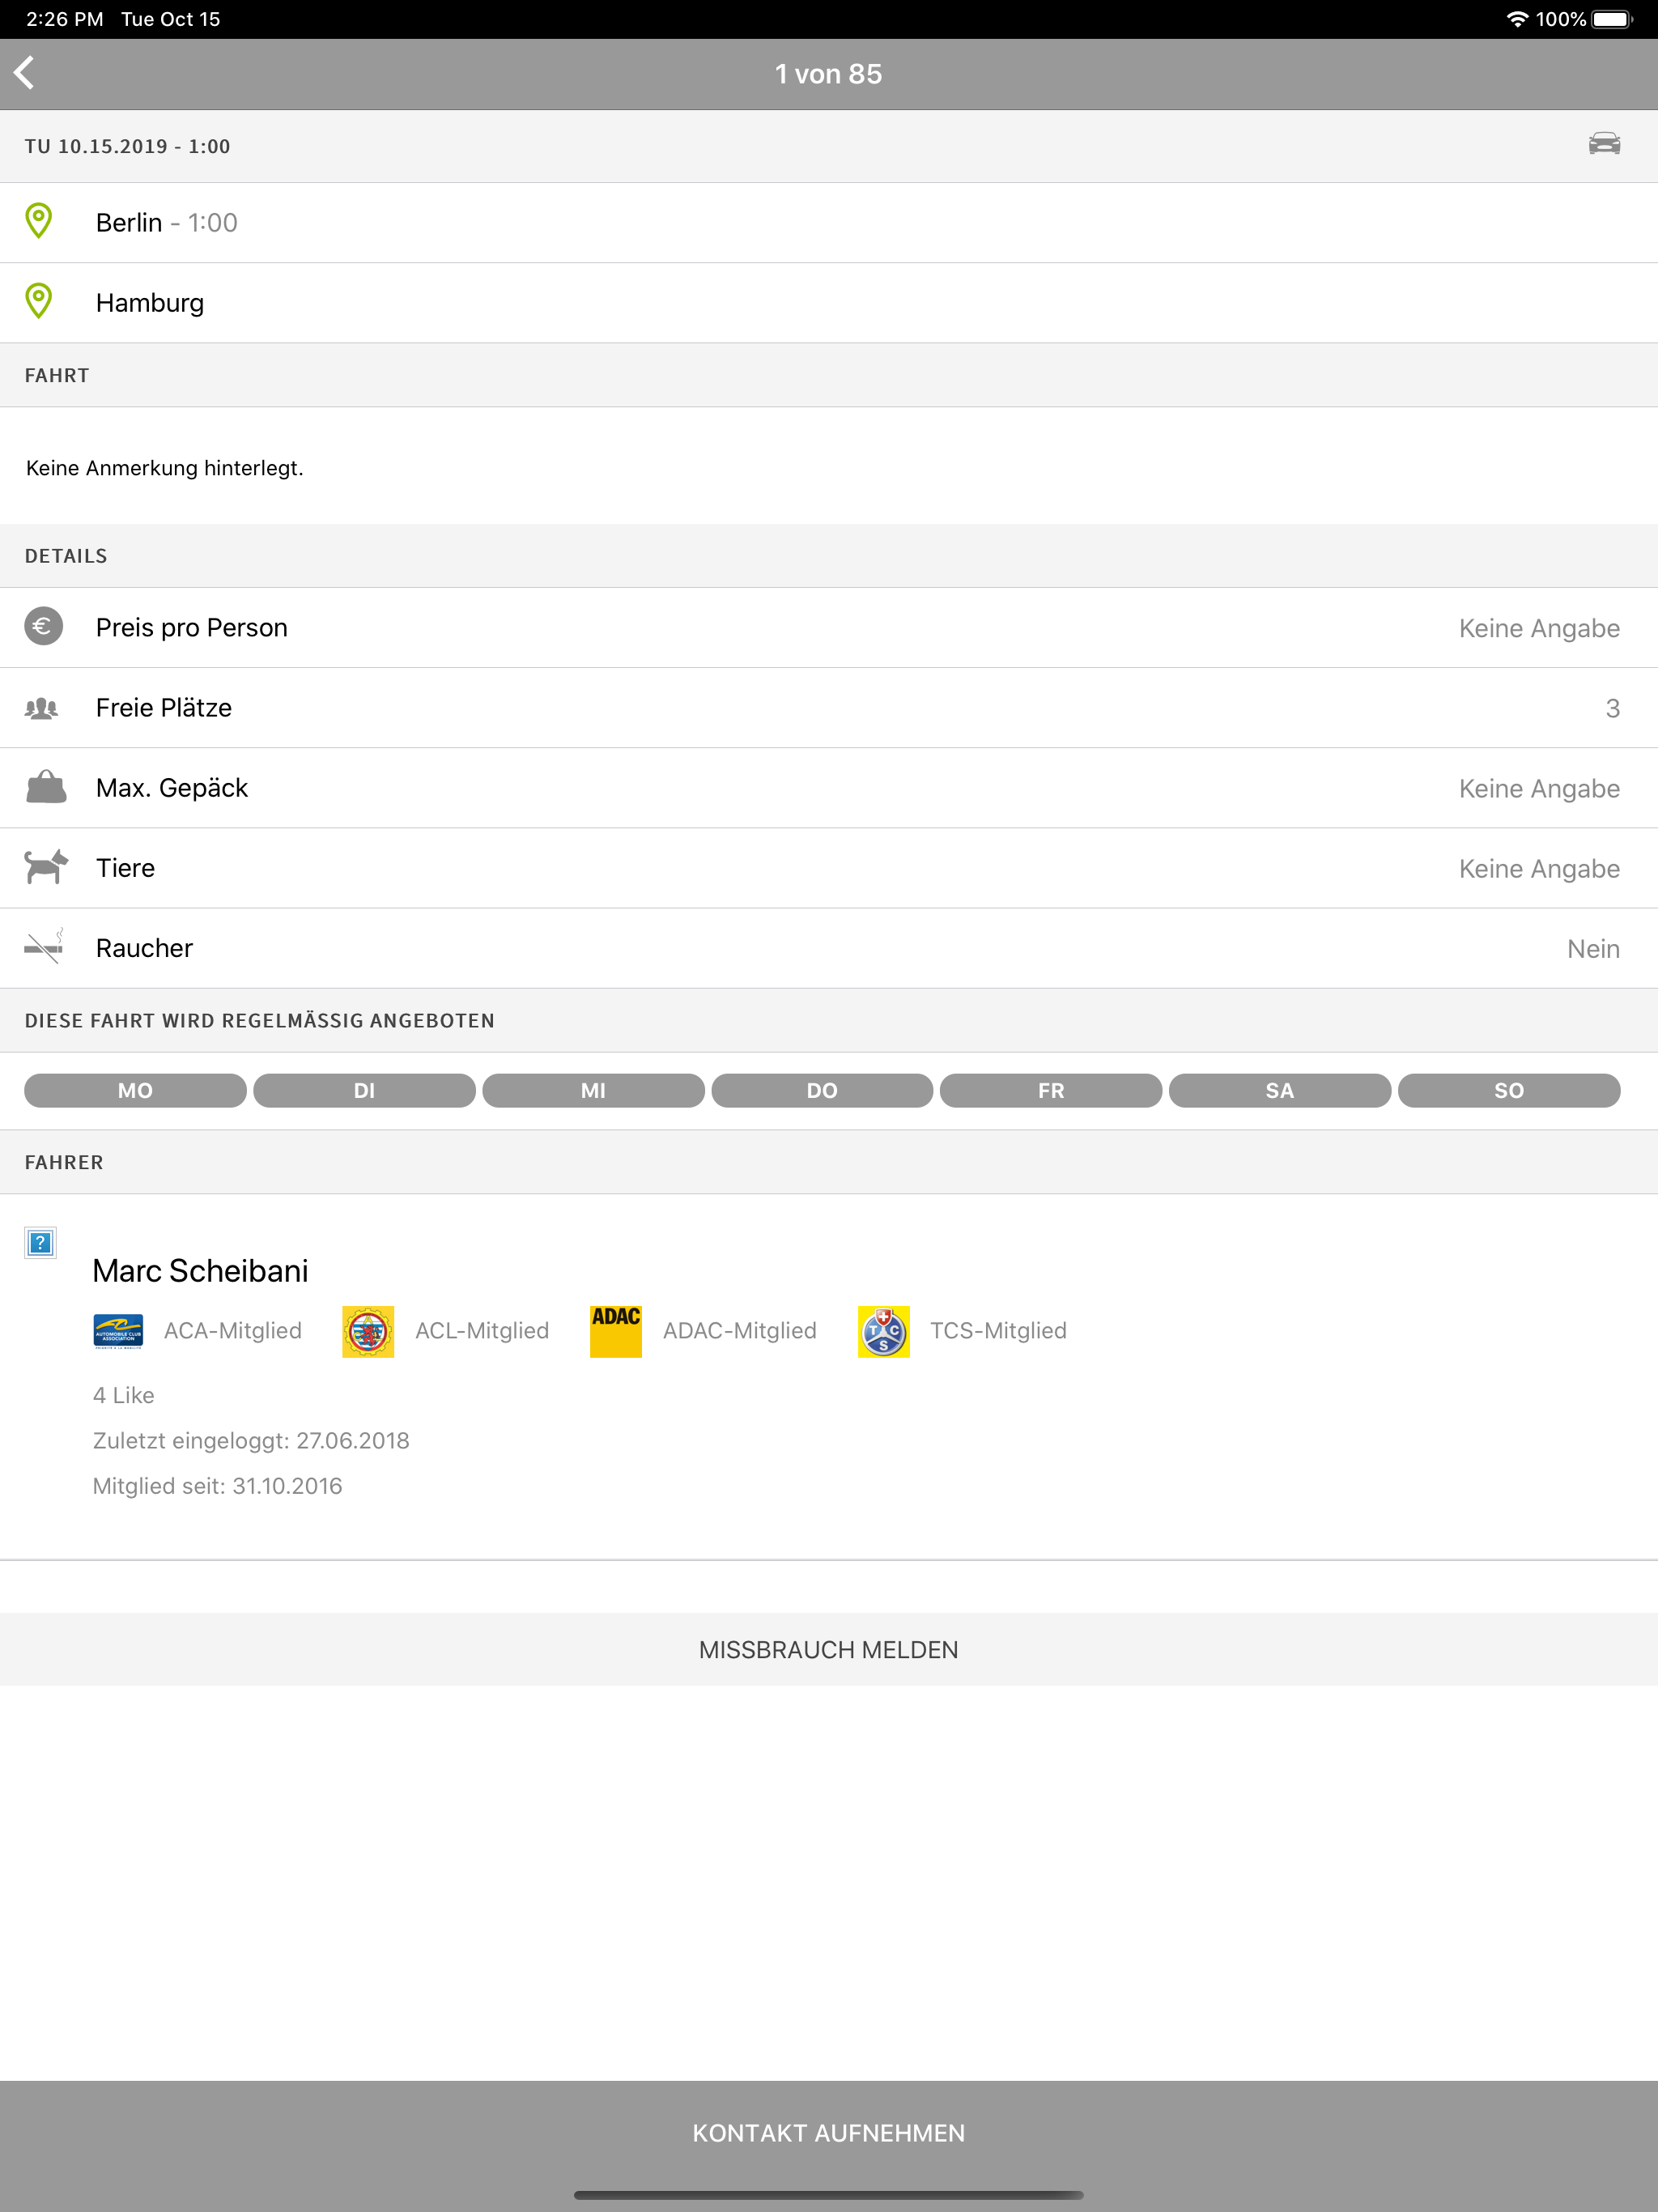
Task: Select the FR weekday pill
Action: click(1050, 1090)
